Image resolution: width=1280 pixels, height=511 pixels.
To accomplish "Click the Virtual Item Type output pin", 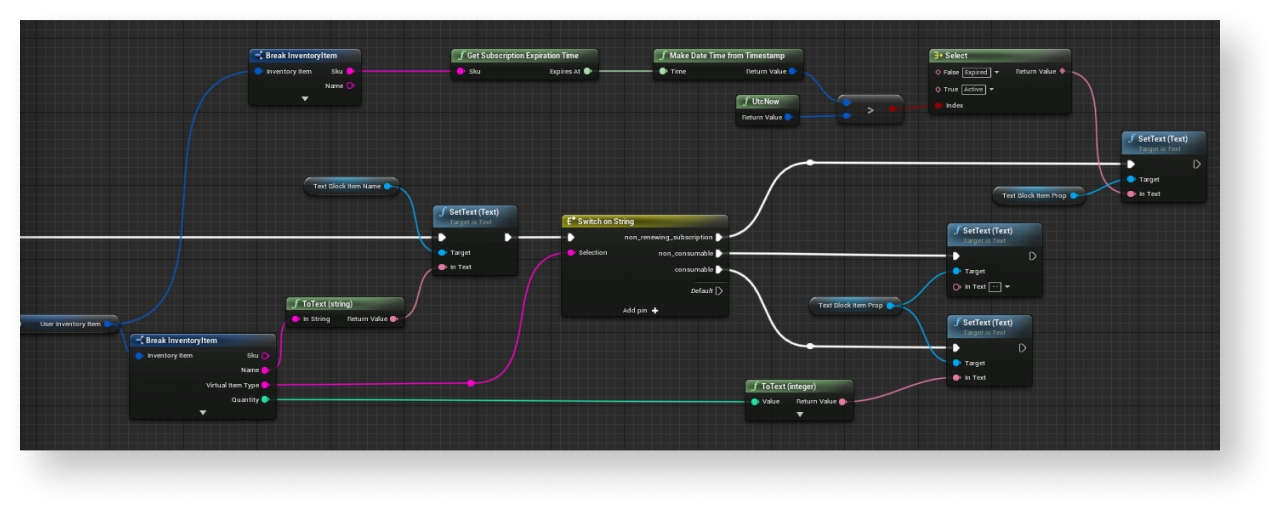I will (265, 384).
